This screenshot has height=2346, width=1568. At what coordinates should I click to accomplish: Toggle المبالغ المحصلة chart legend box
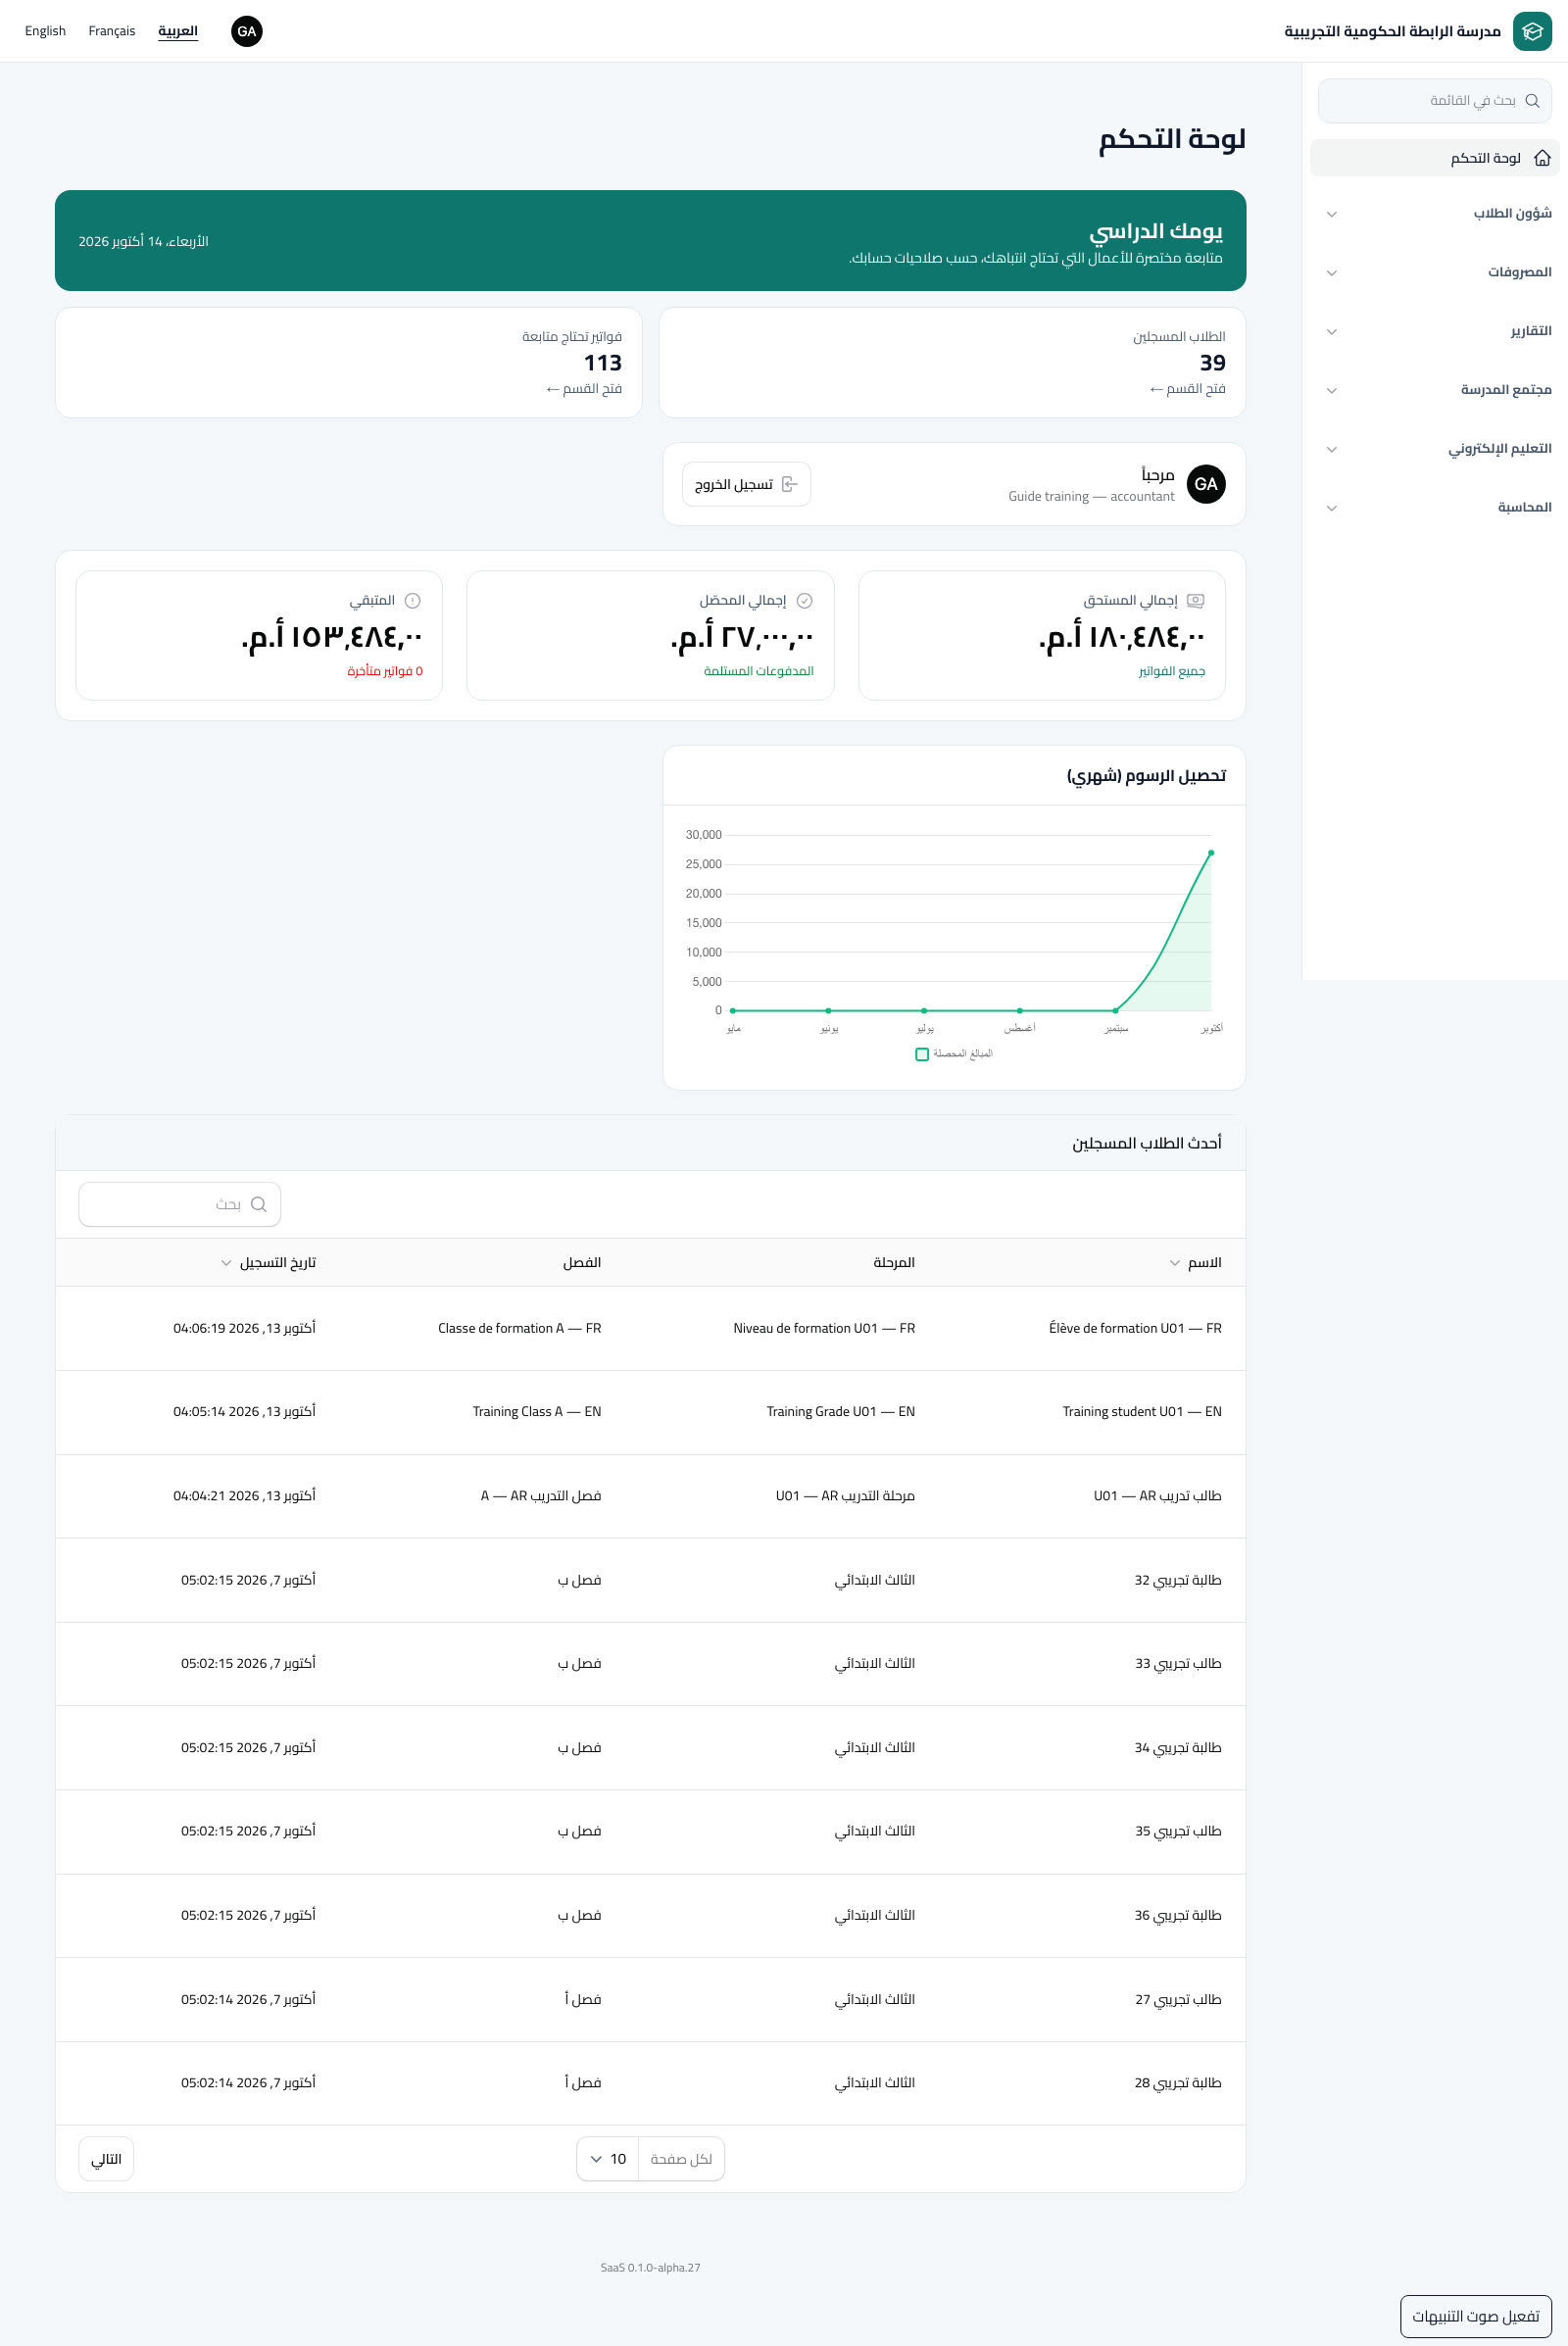tap(922, 1054)
